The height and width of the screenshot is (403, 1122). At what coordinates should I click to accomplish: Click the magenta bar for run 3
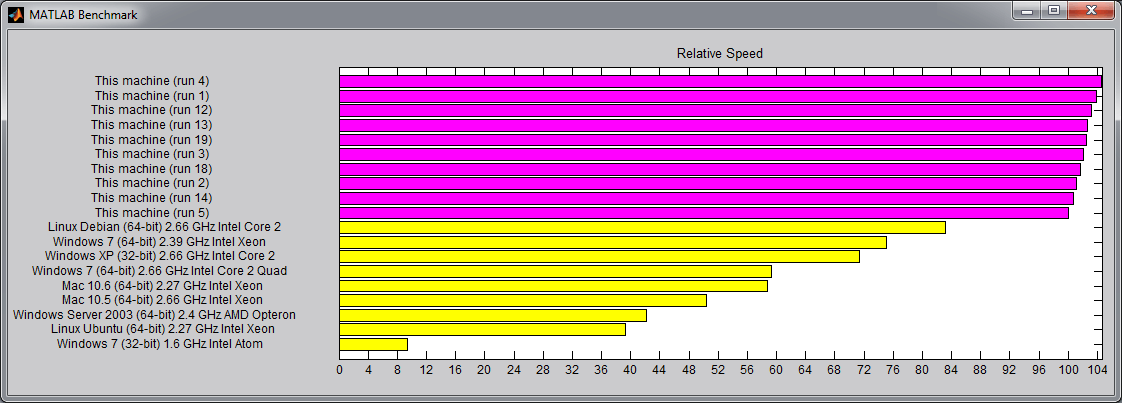711,155
